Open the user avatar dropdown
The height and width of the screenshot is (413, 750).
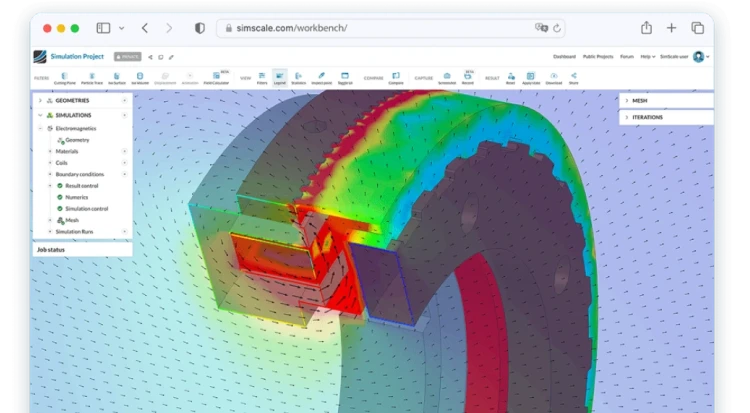coord(701,56)
